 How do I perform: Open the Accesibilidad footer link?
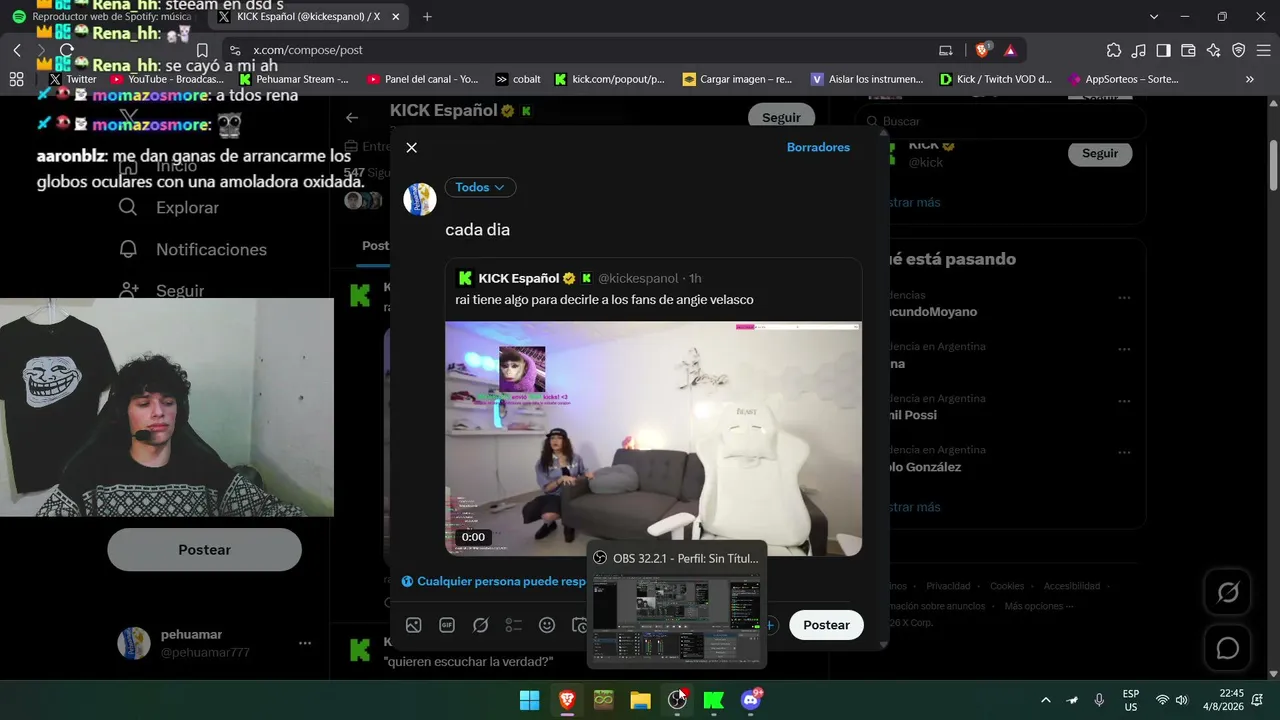(x=1072, y=586)
